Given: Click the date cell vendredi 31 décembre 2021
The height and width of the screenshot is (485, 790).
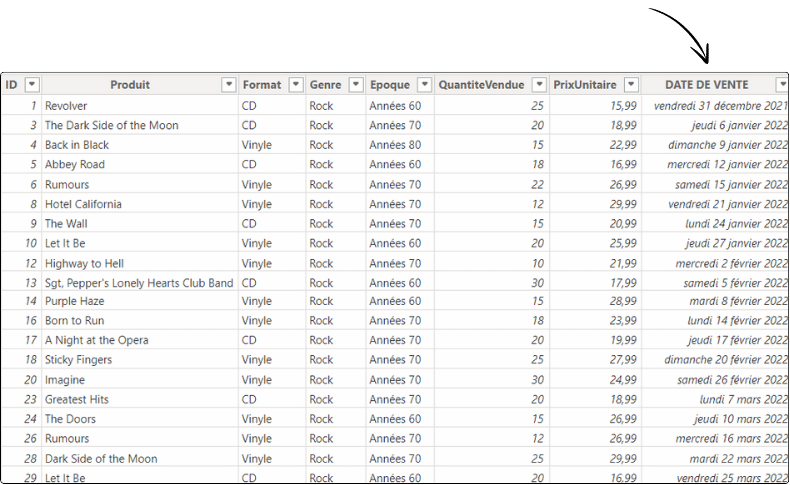Looking at the screenshot, I should (720, 105).
